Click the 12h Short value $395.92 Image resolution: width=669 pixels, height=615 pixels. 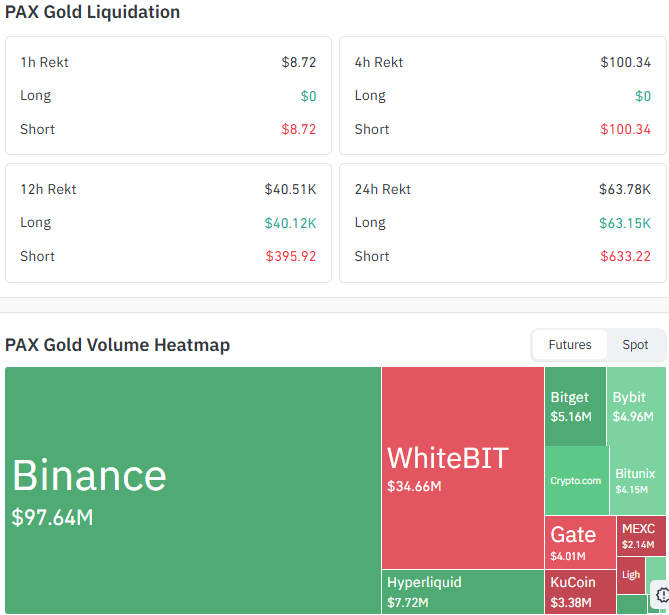tap(291, 256)
